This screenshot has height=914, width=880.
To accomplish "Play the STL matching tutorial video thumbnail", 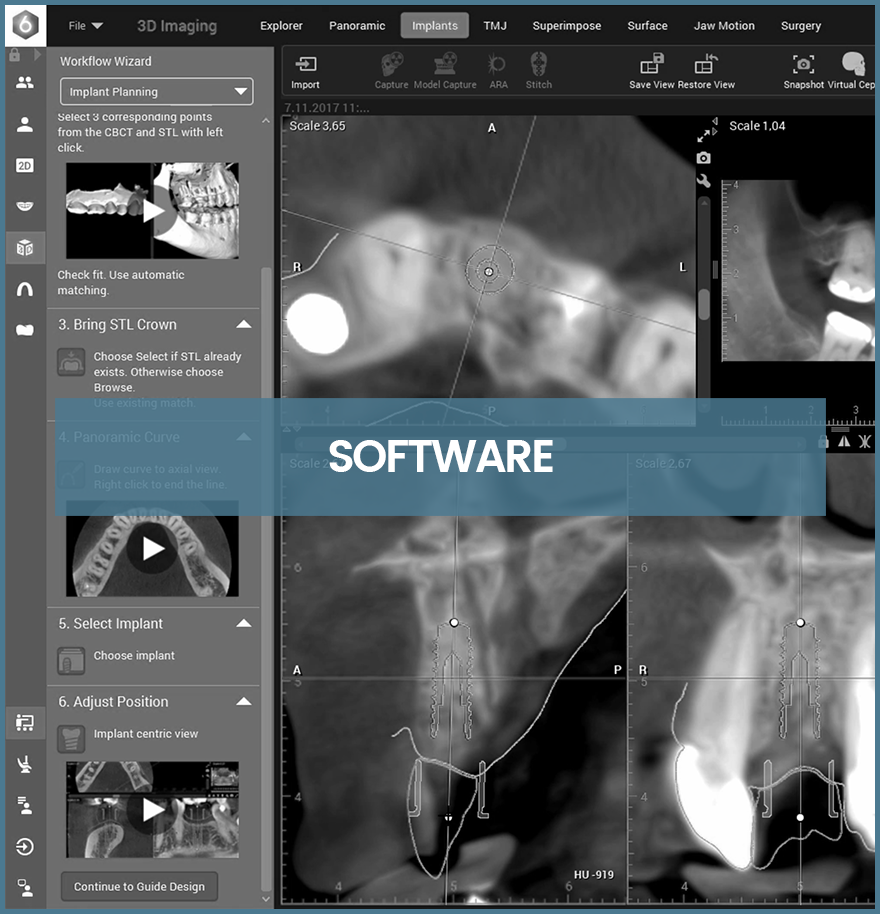I will pos(153,211).
